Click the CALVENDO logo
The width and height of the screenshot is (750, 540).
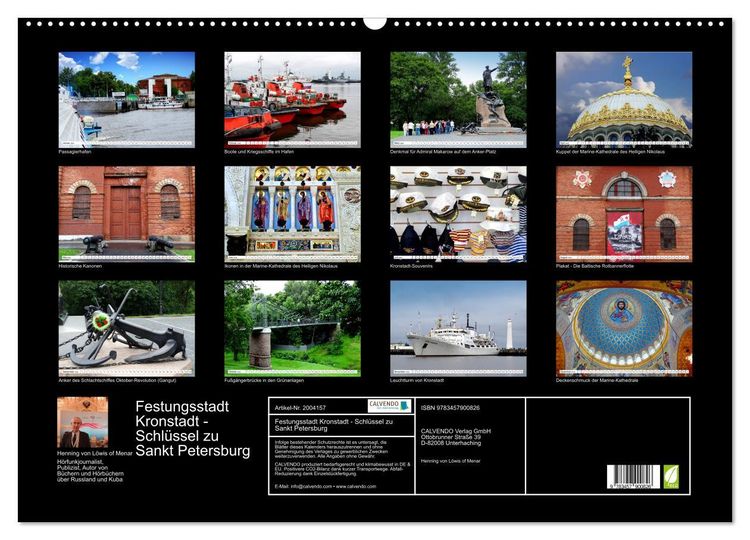click(x=389, y=406)
